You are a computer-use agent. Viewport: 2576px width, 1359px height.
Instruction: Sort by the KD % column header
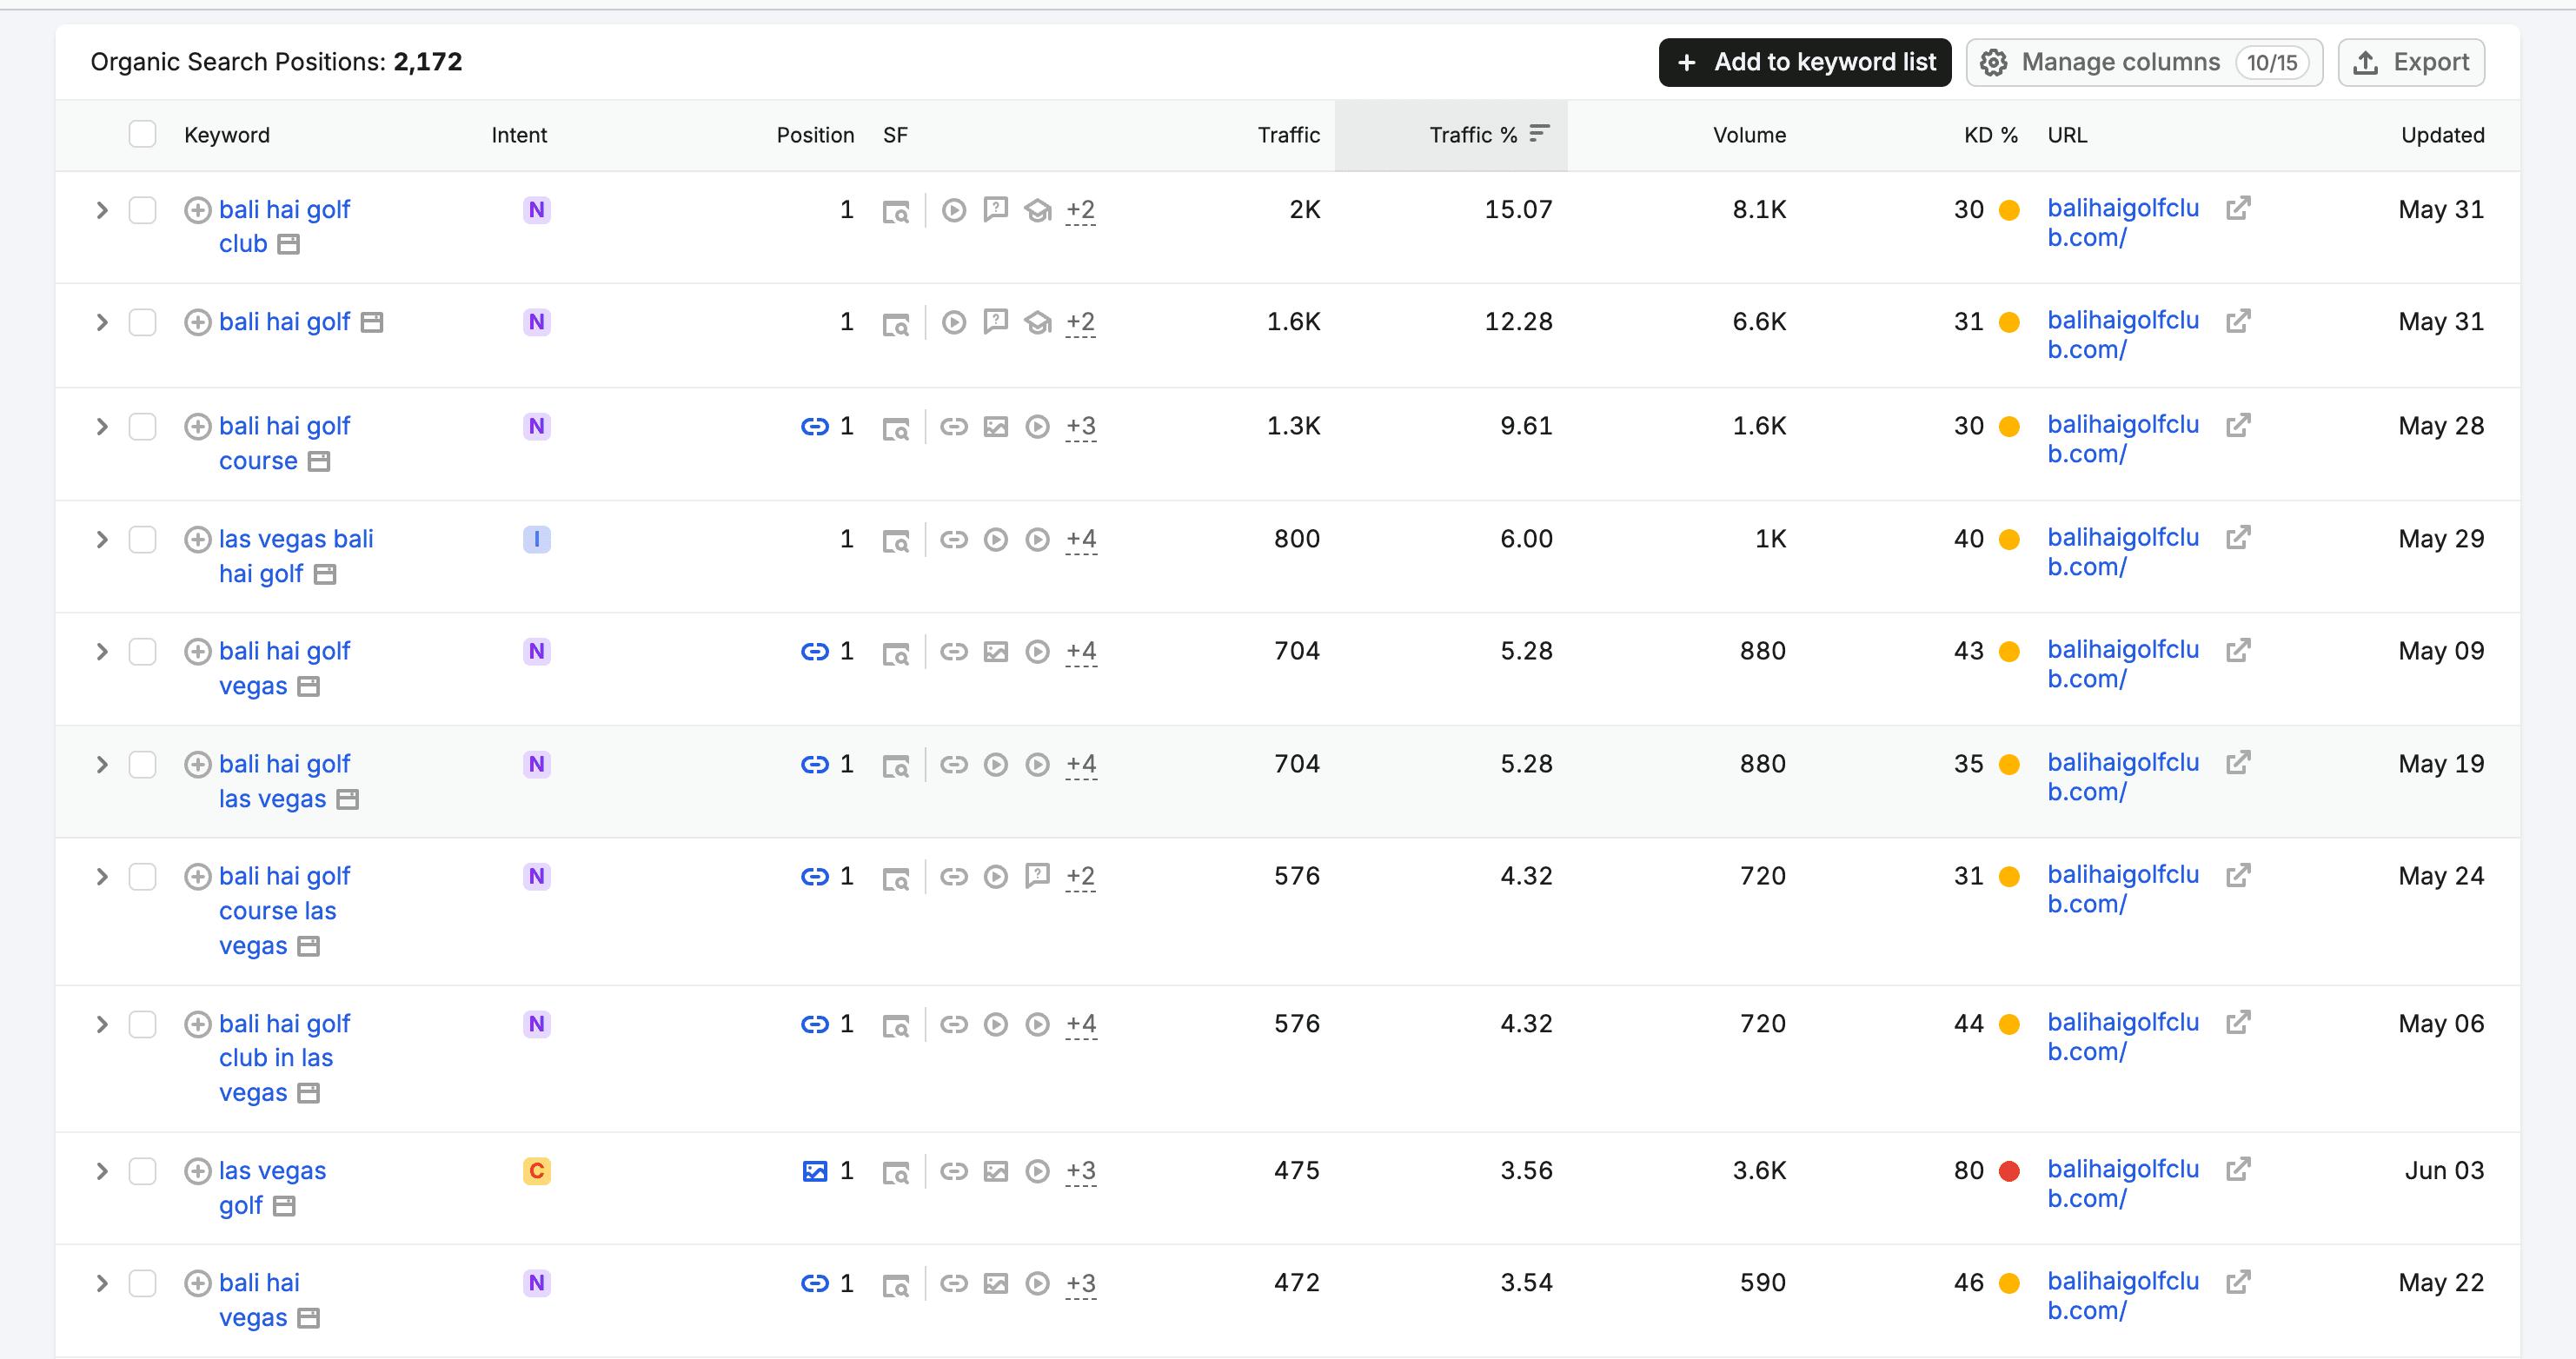coord(1990,135)
